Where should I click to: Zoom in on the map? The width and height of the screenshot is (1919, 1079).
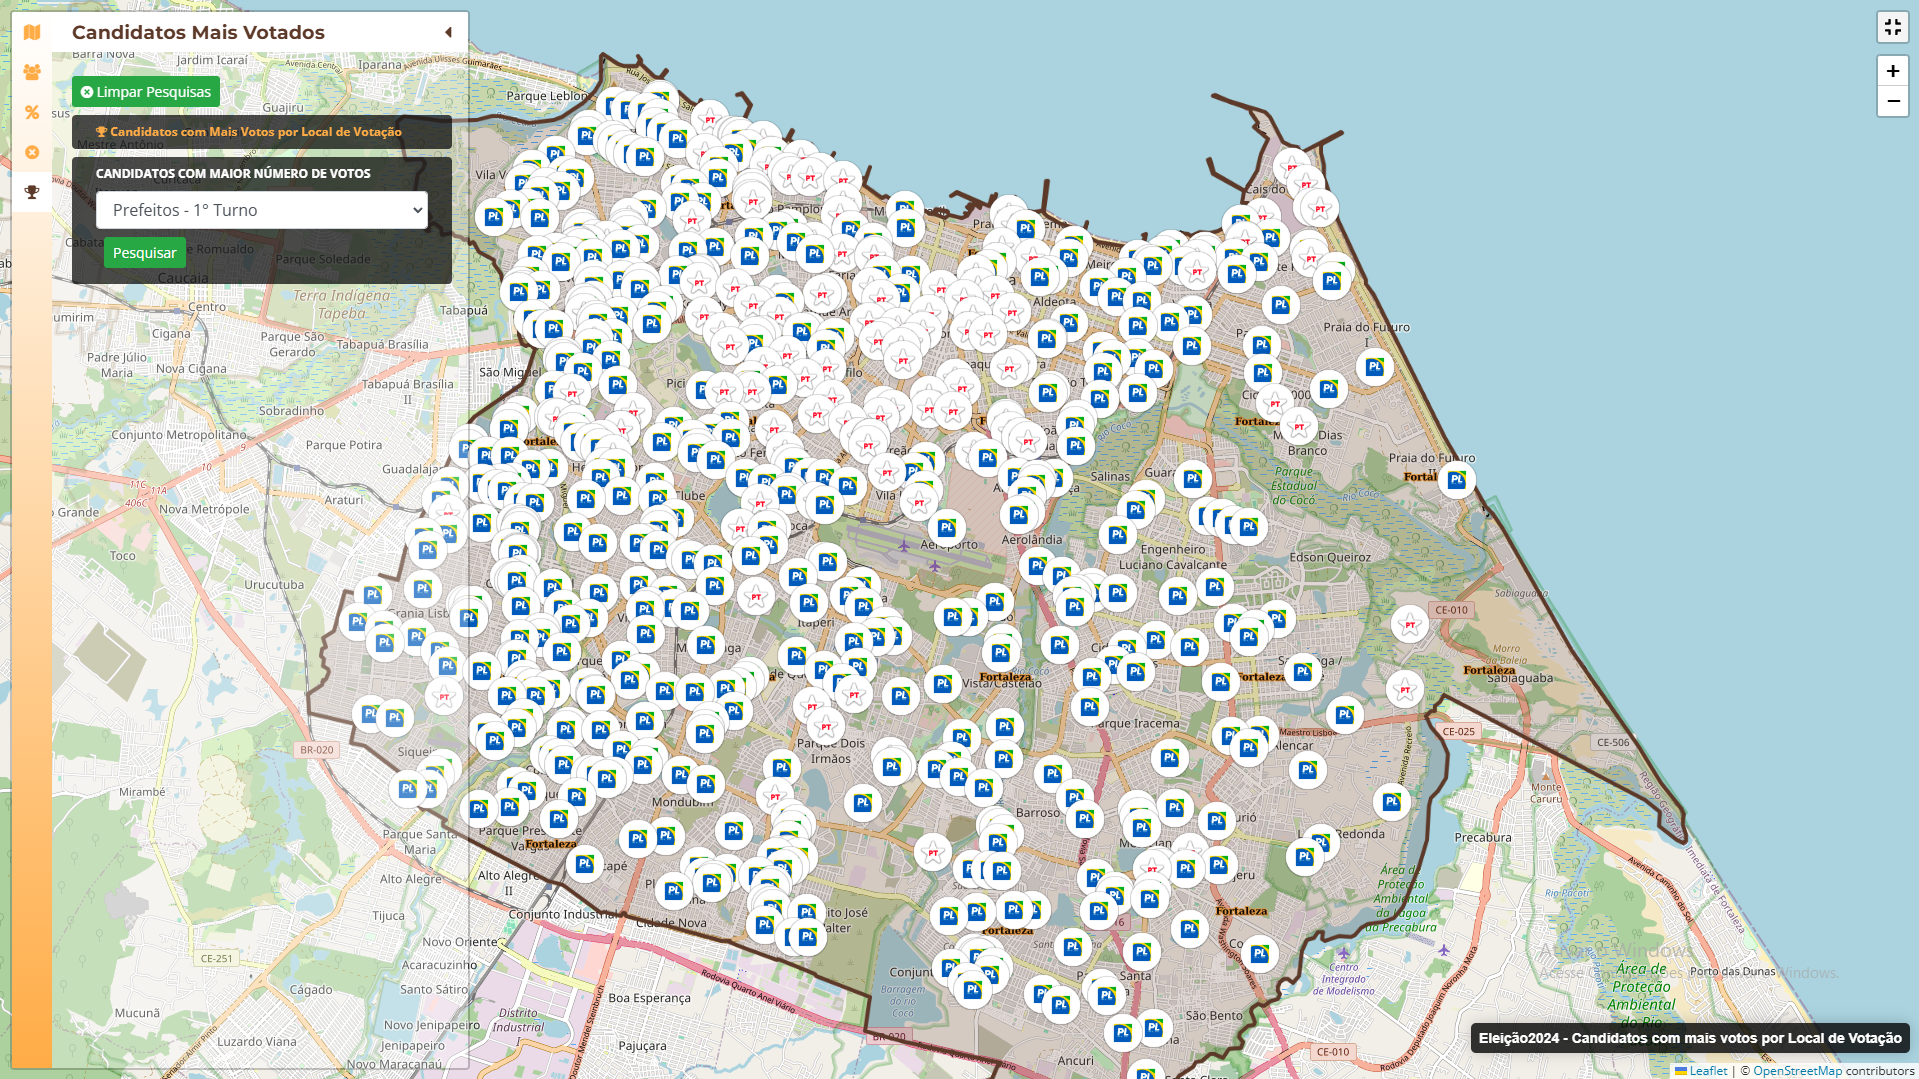(x=1892, y=71)
